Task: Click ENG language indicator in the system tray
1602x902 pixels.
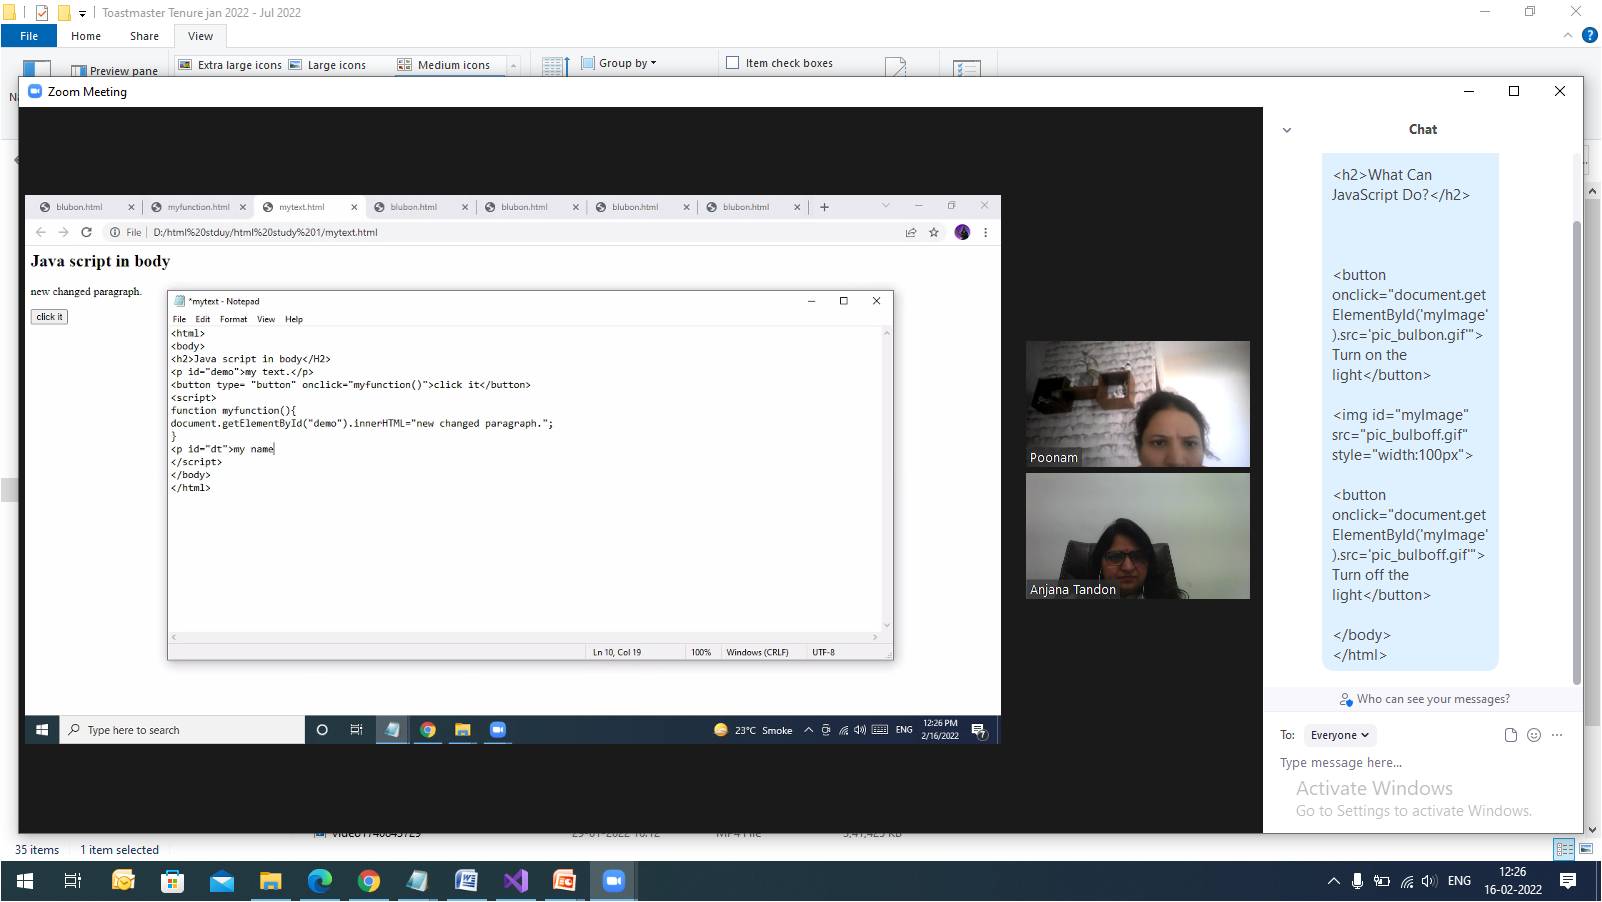Action: point(1459,881)
